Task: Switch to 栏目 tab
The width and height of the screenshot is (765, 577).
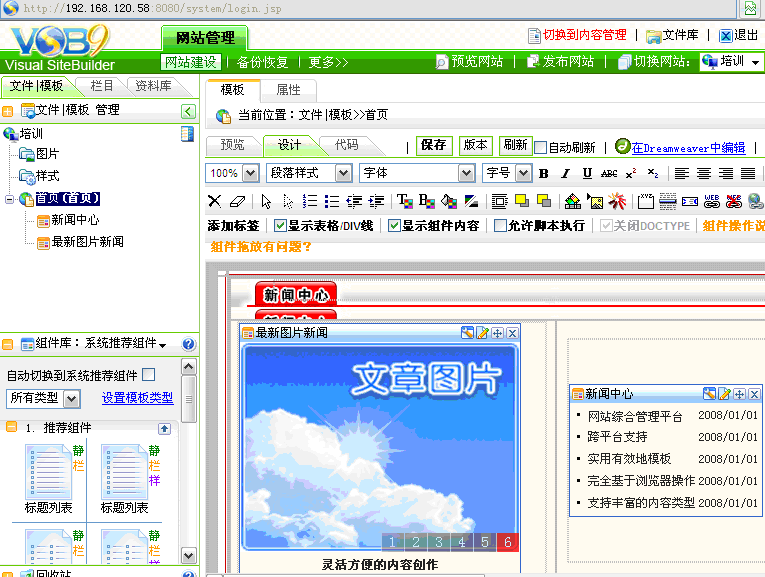Action: [102, 86]
